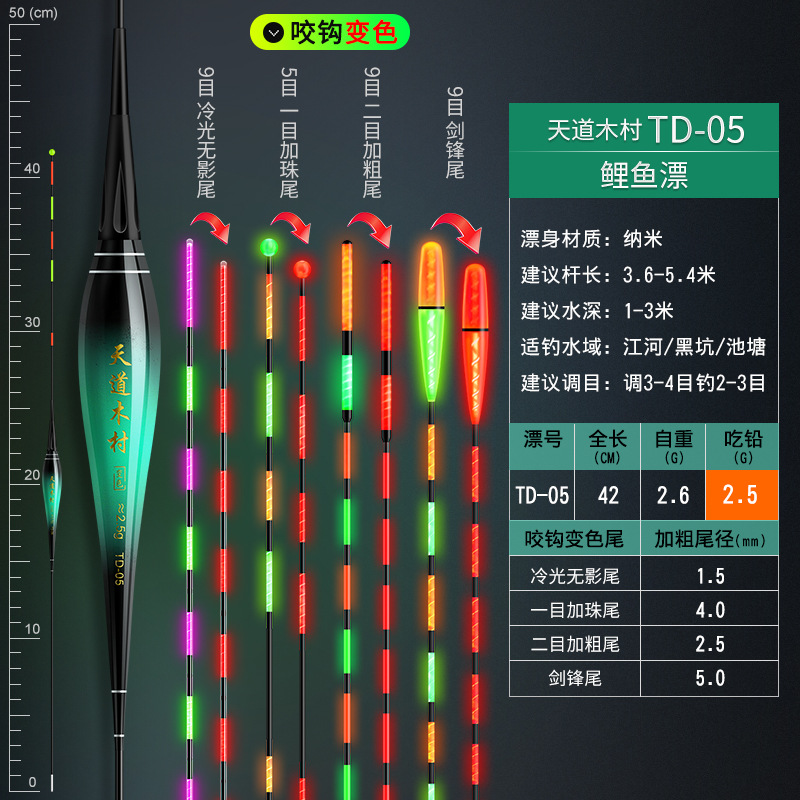Select the 5目一目加珠尾 vertical label
Screen dimensions: 800x800
pyautogui.click(x=289, y=133)
